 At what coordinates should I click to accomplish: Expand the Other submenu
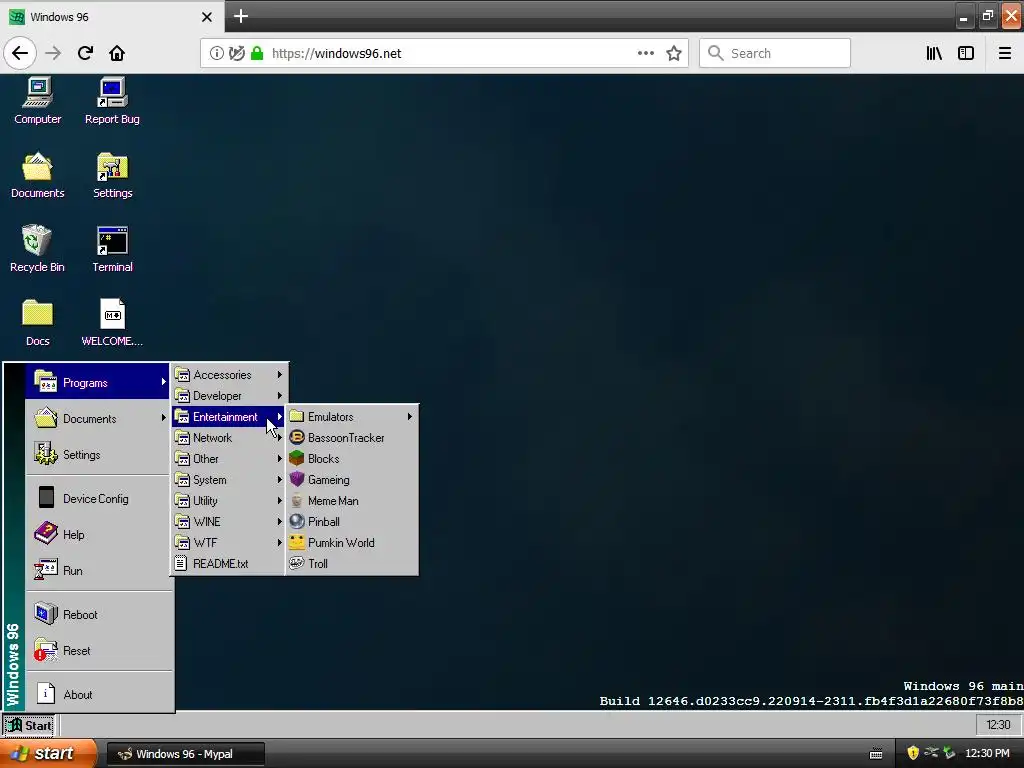coord(229,458)
